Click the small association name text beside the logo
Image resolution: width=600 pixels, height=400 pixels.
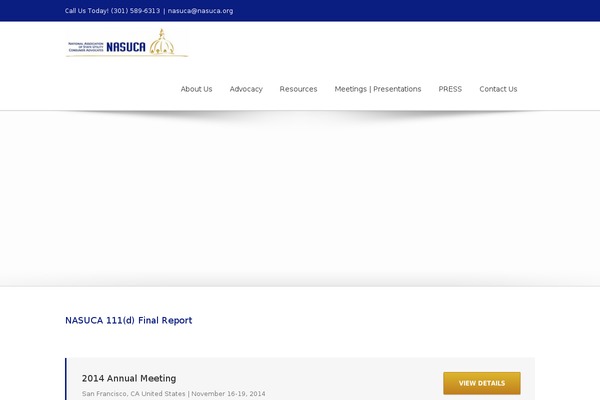coord(82,46)
